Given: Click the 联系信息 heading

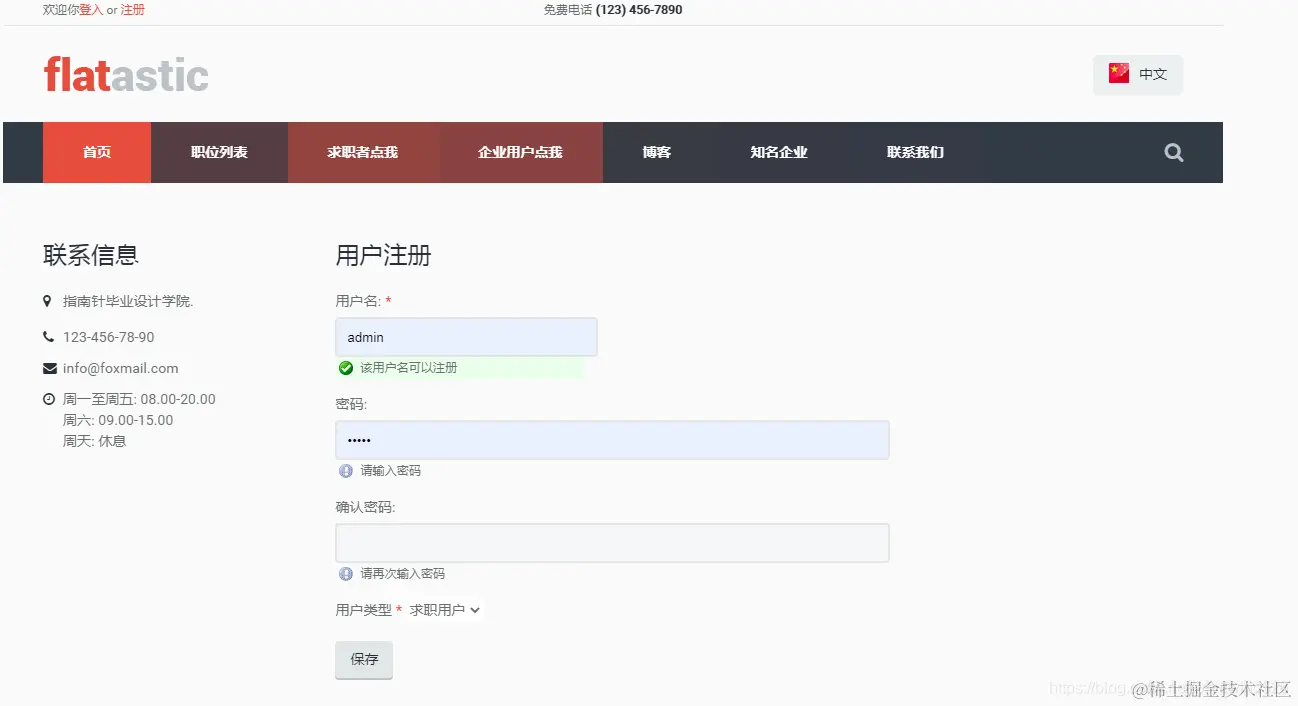Looking at the screenshot, I should click(91, 255).
